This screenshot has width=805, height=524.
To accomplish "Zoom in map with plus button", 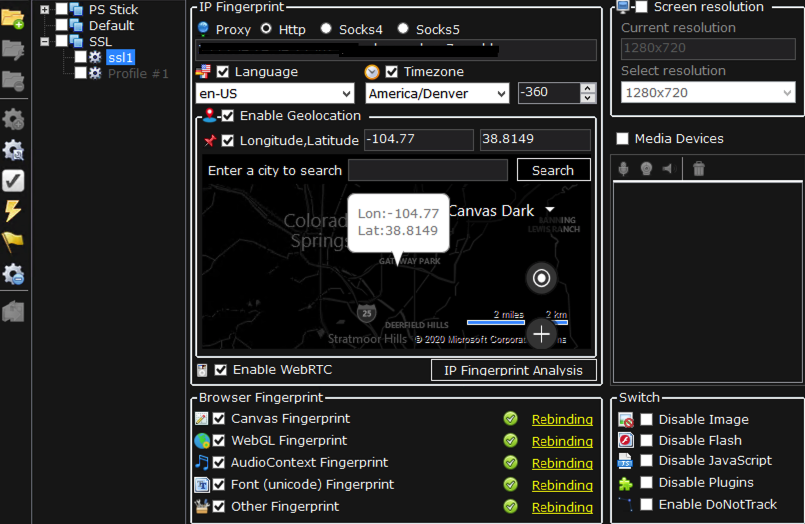I will (541, 334).
